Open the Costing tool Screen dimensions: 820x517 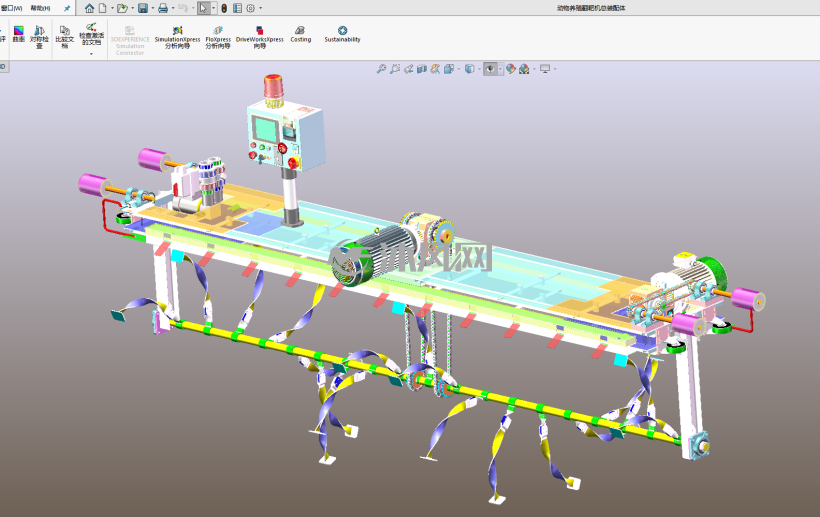pos(301,35)
